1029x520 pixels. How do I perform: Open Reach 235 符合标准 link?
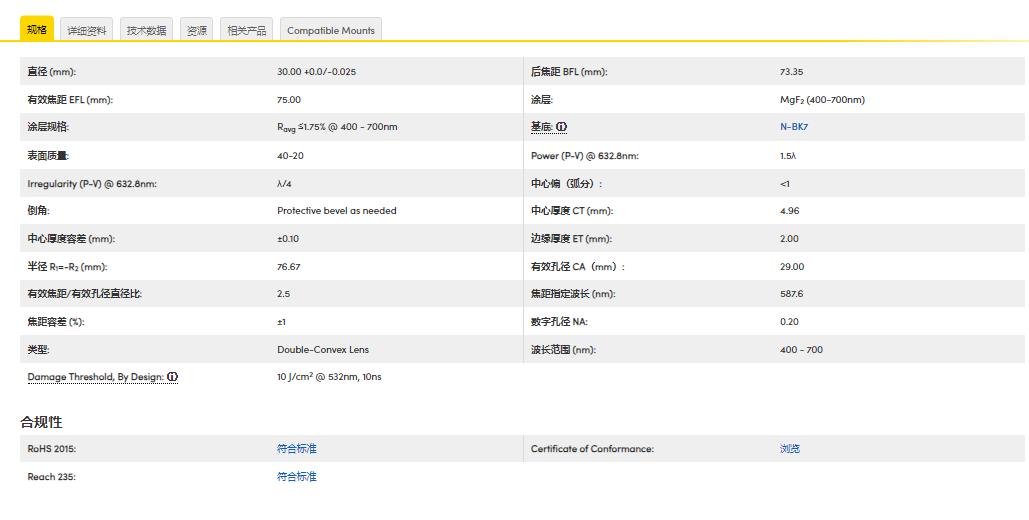(x=297, y=477)
